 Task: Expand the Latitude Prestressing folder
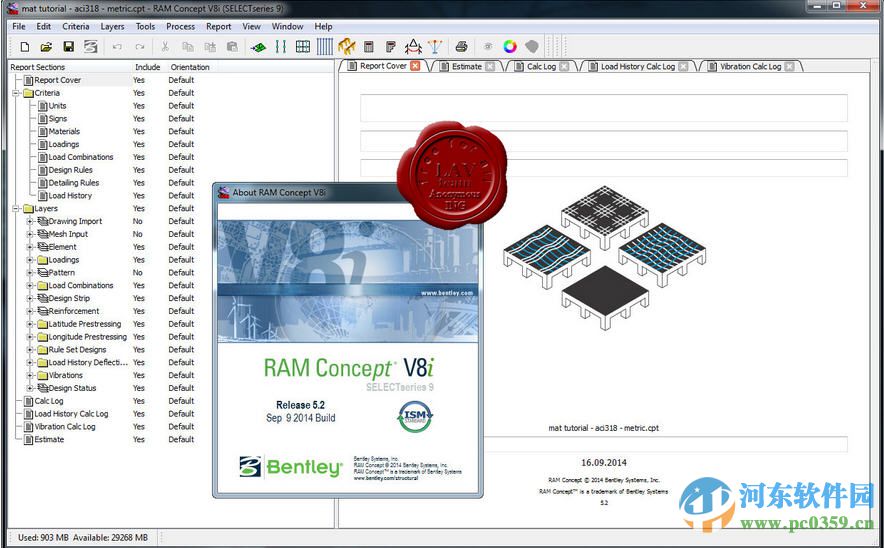(30, 324)
